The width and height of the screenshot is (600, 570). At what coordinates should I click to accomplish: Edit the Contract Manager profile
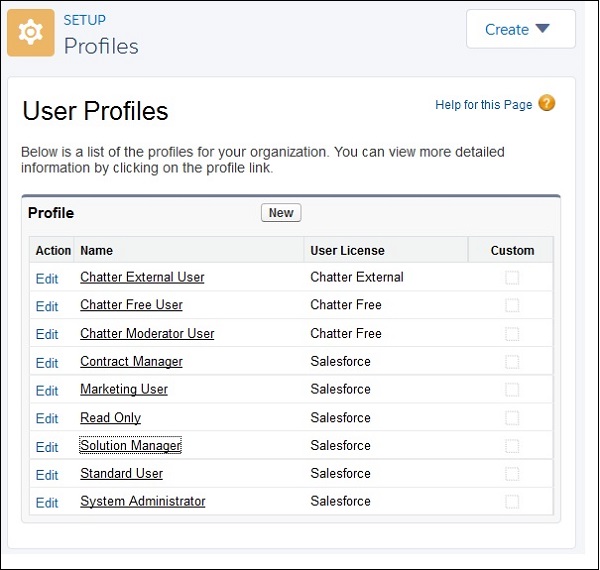[x=47, y=363]
